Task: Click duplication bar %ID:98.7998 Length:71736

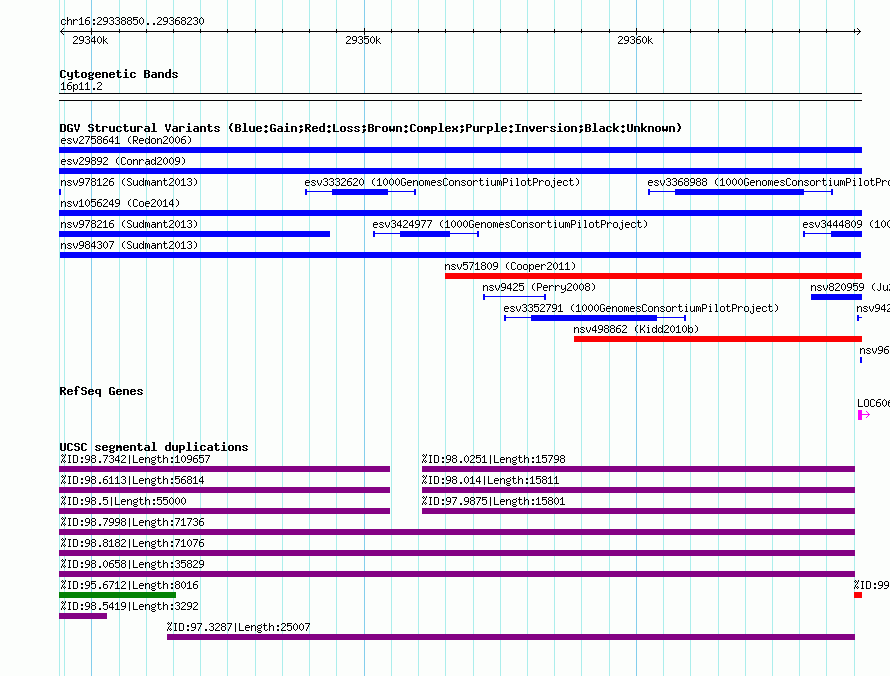Action: 457,532
